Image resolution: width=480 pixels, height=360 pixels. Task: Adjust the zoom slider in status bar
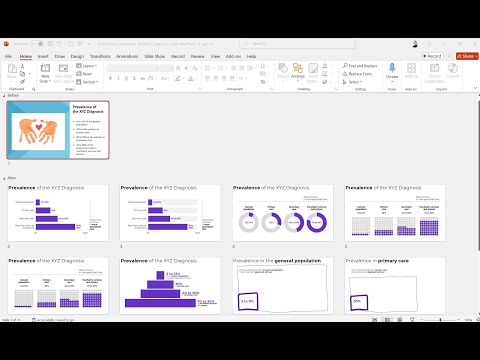tap(440, 320)
